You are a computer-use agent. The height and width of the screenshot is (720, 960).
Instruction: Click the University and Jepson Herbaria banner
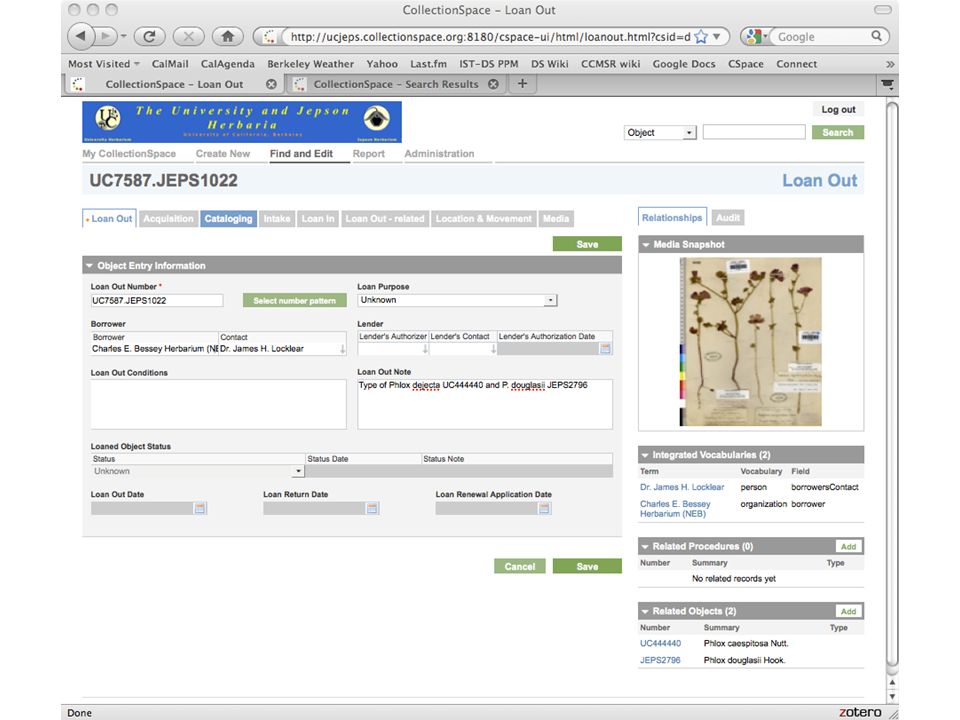pos(242,122)
